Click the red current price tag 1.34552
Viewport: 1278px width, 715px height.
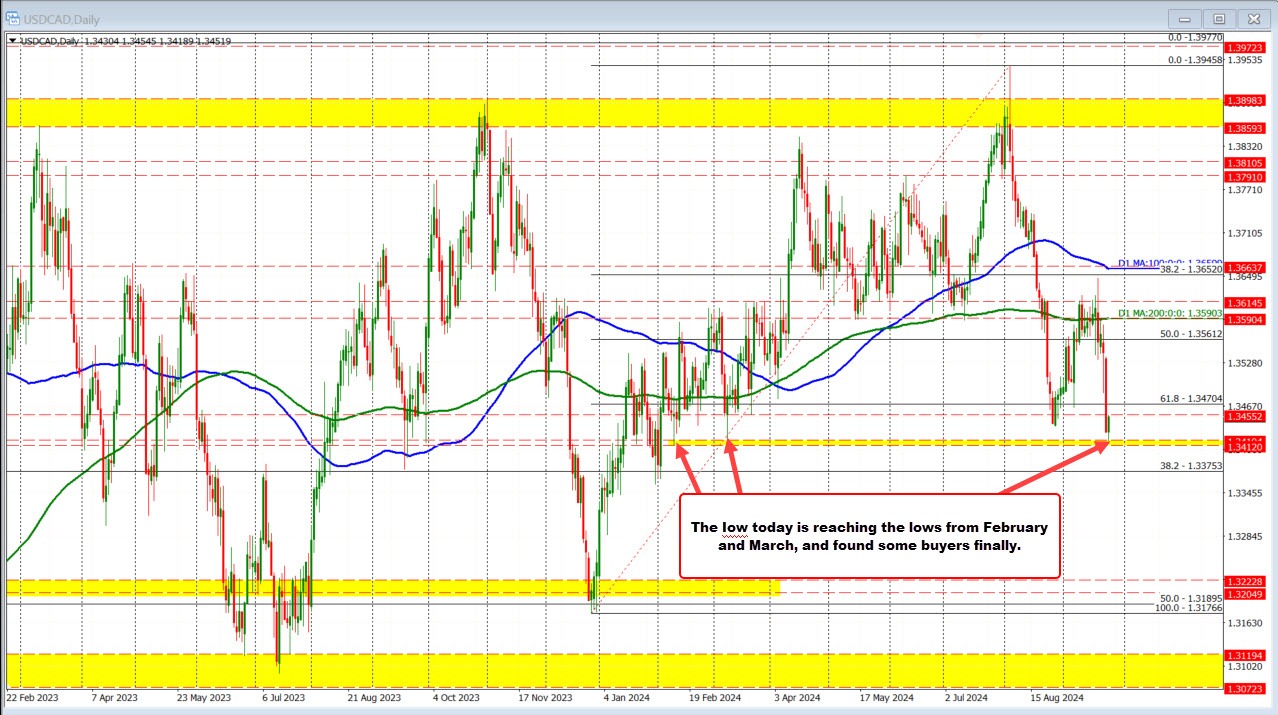(1244, 418)
